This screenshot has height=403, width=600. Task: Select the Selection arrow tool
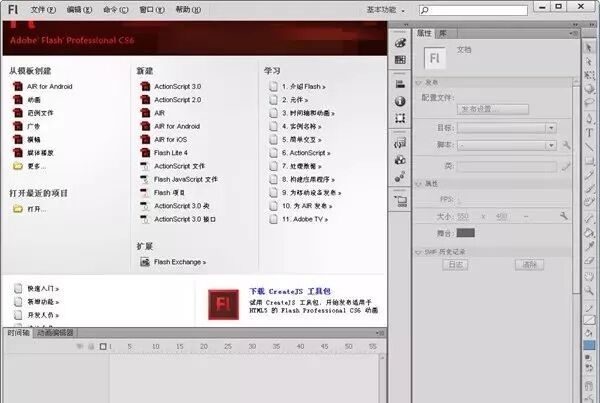pyautogui.click(x=589, y=48)
